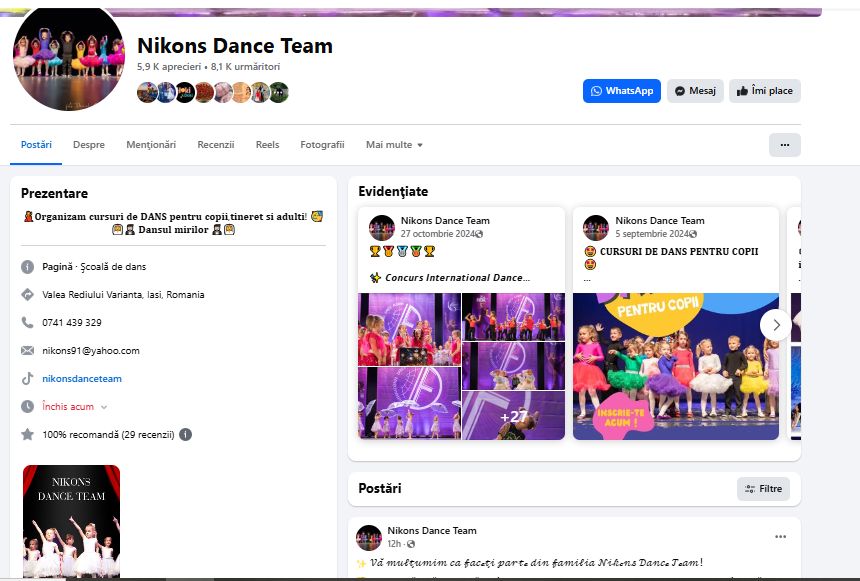Open the Nikons Dance Team profile picture
The image size is (860, 581).
(69, 57)
